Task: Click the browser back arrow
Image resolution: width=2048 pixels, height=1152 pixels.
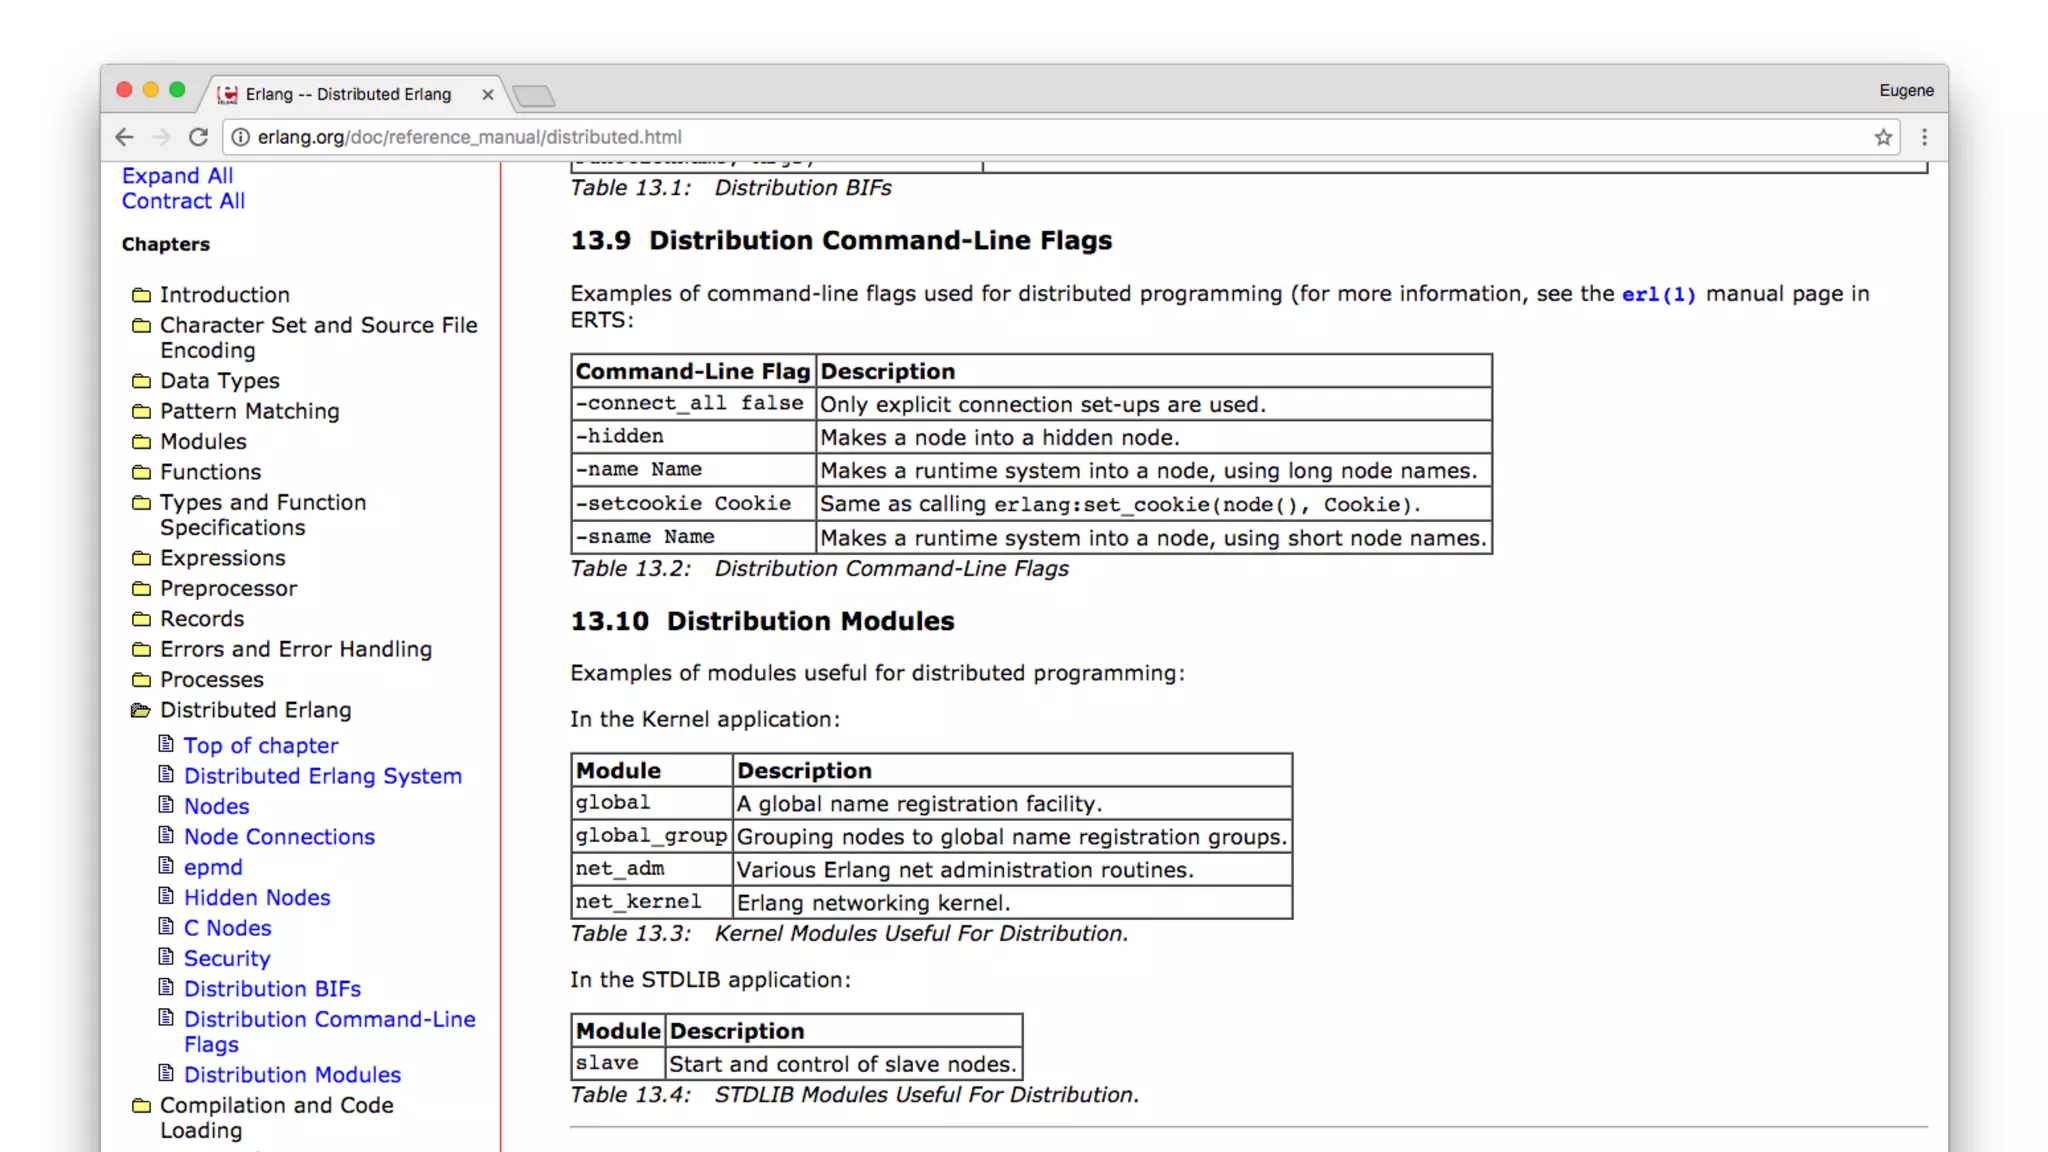Action: tap(124, 137)
